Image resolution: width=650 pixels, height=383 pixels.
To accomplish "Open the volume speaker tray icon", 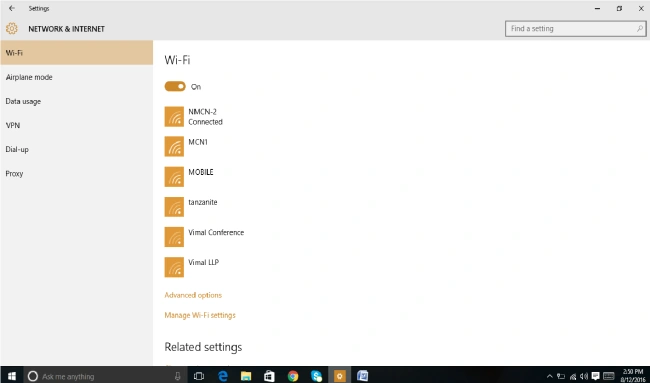I will click(584, 376).
